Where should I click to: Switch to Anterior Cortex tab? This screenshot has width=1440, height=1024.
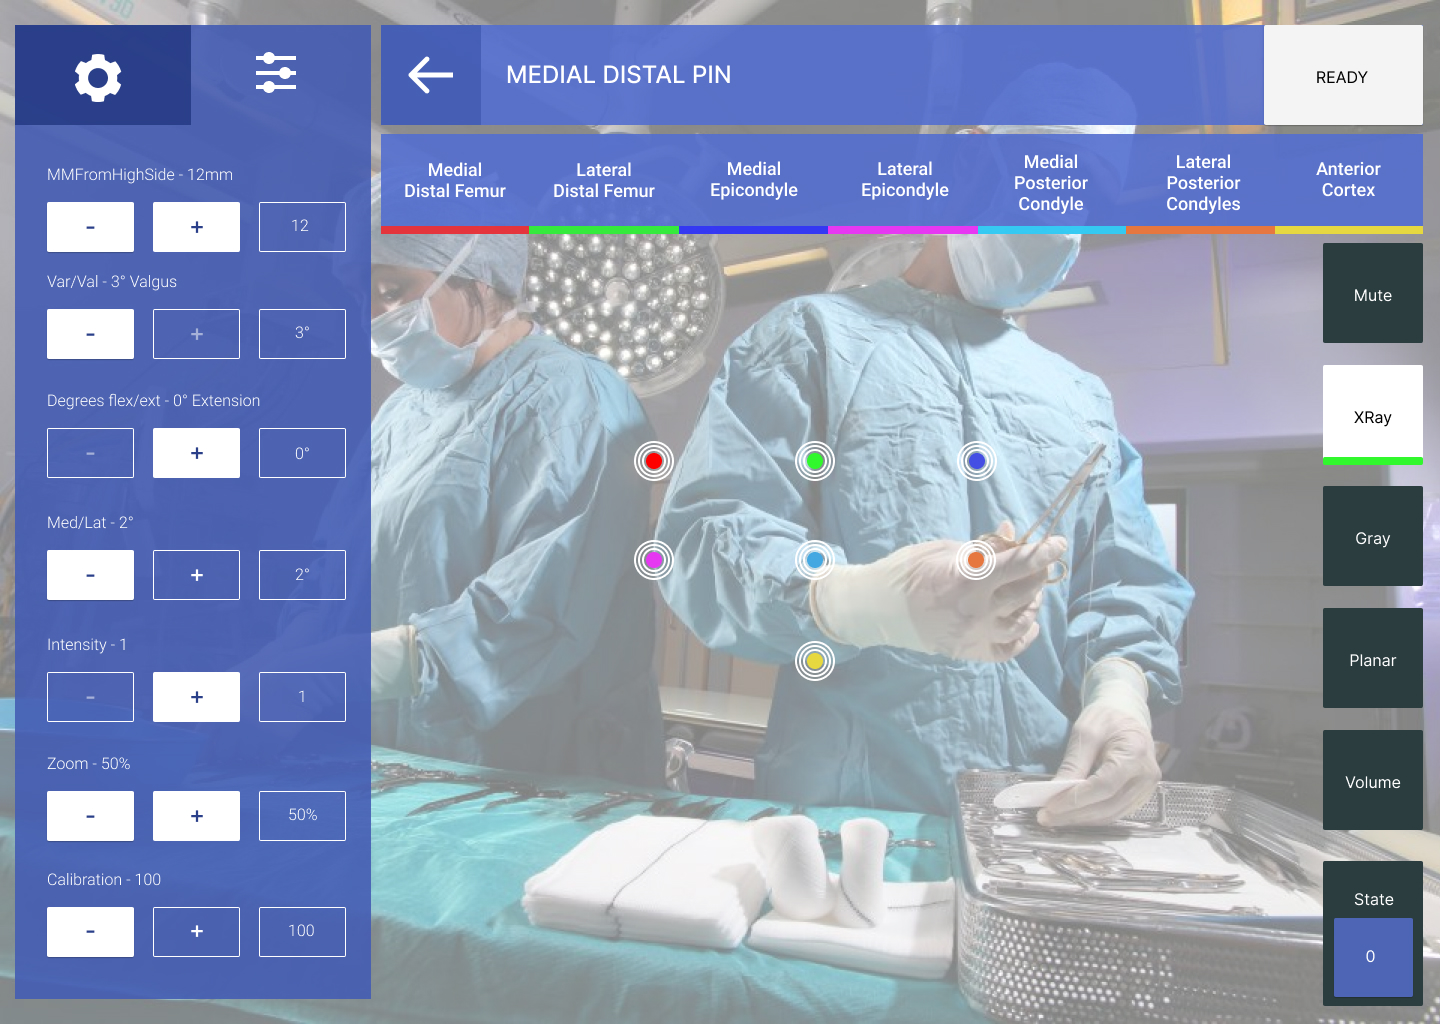1348,181
